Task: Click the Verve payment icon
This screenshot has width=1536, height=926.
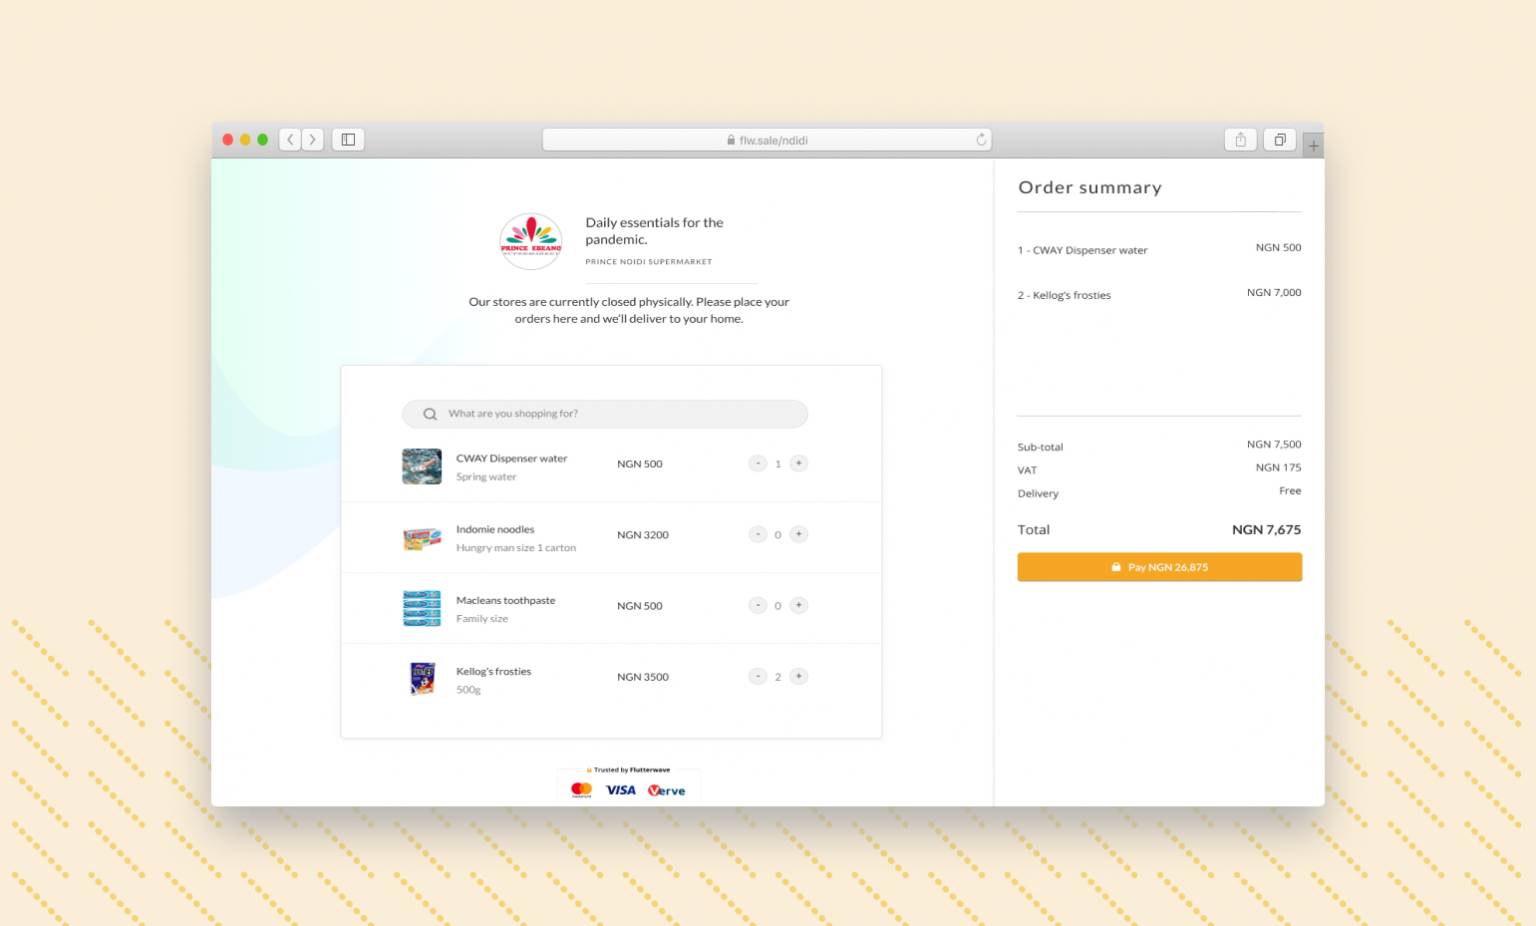Action: pyautogui.click(x=666, y=790)
